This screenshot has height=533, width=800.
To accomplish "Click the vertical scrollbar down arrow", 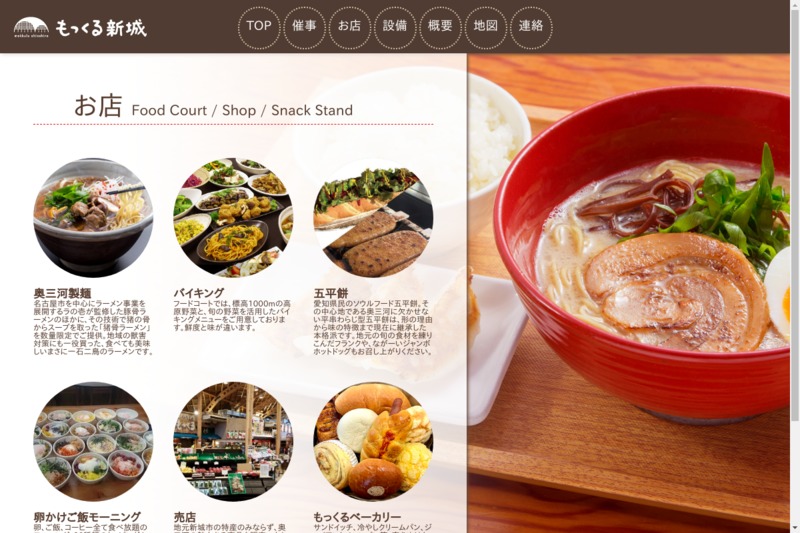I will (795, 528).
